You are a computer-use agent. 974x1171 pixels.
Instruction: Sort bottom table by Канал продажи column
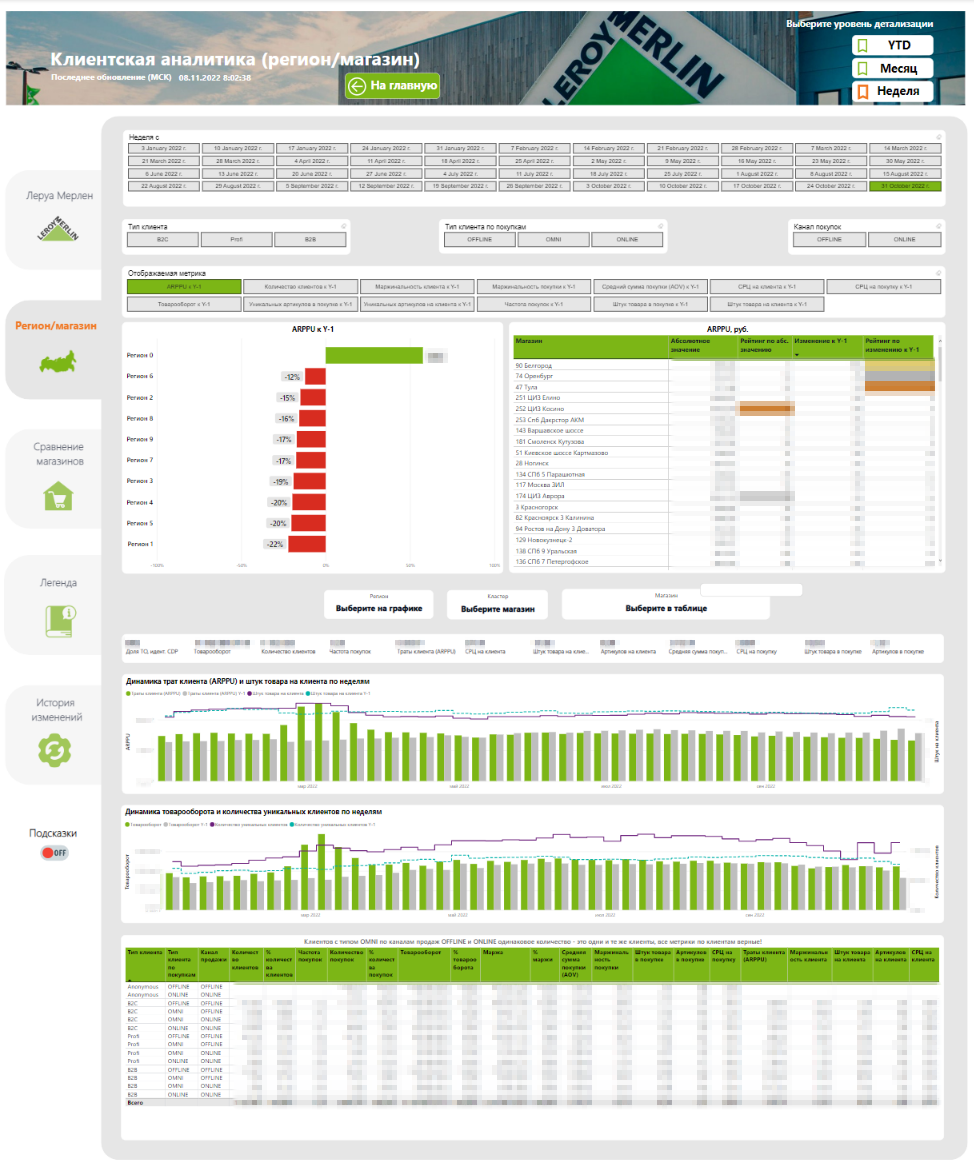214,965
